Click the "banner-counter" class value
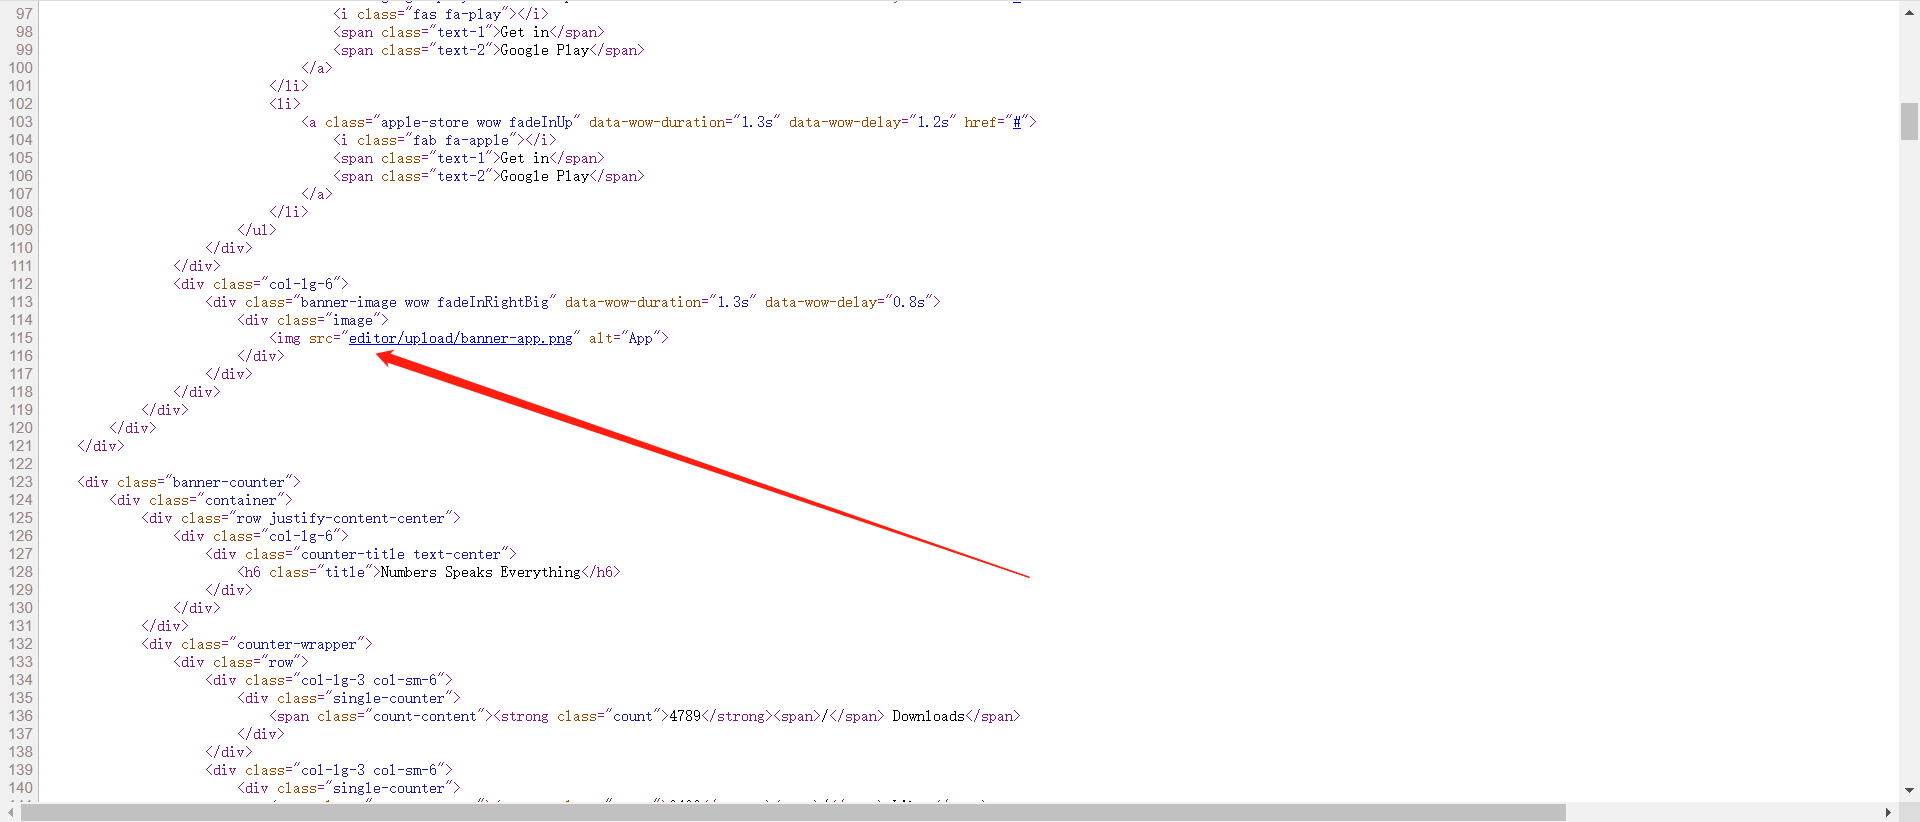The height and width of the screenshot is (822, 1920). pos(229,483)
